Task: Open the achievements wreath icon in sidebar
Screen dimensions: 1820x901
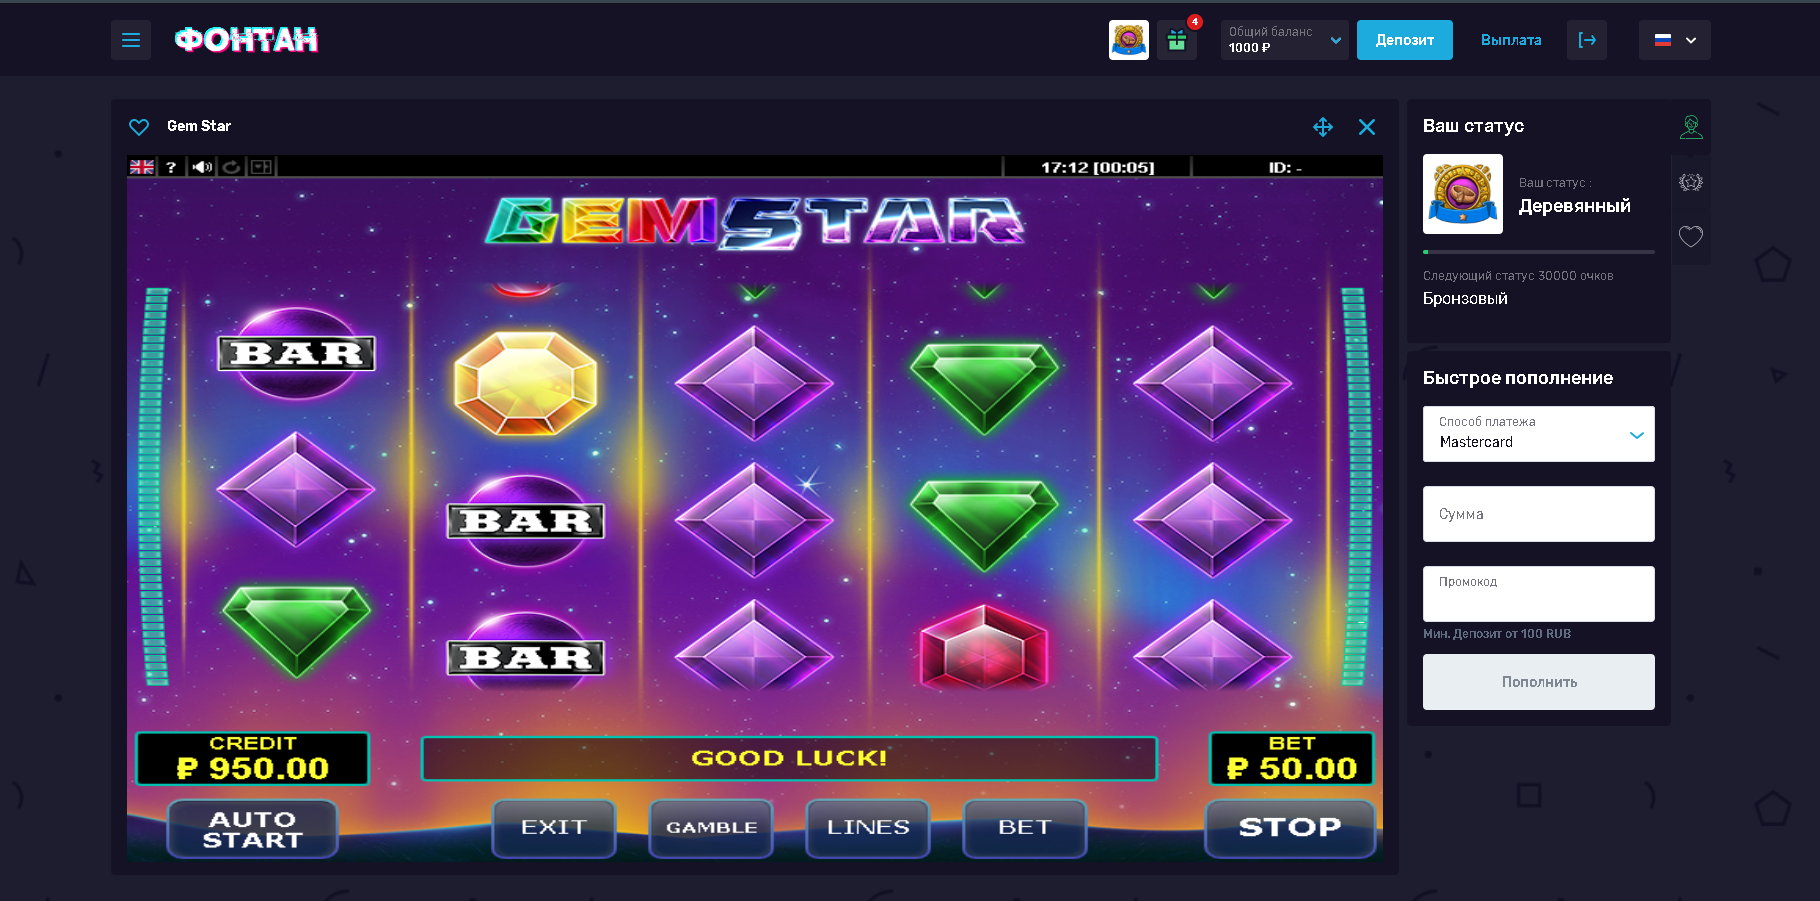Action: point(1691,182)
